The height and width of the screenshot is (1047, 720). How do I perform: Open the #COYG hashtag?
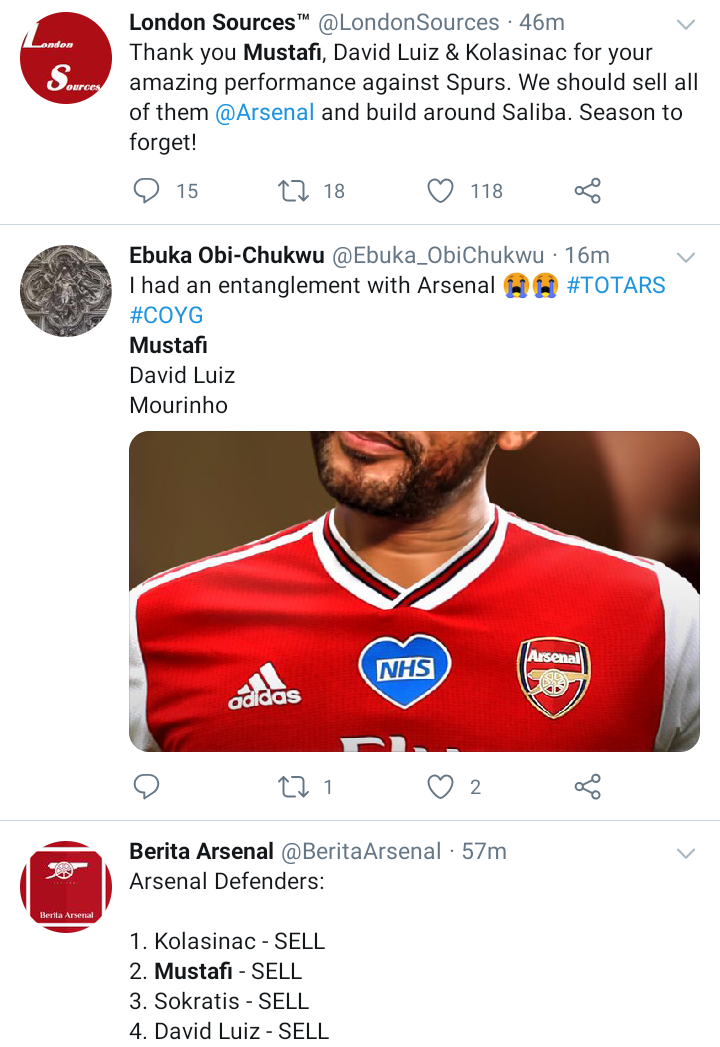(x=166, y=315)
